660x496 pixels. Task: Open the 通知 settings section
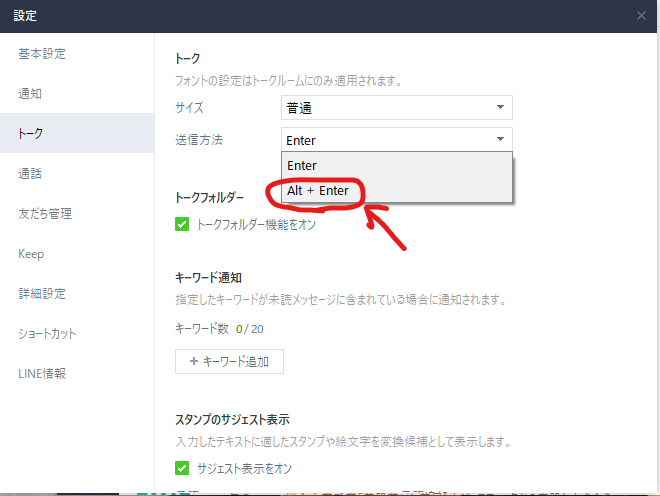[30, 93]
